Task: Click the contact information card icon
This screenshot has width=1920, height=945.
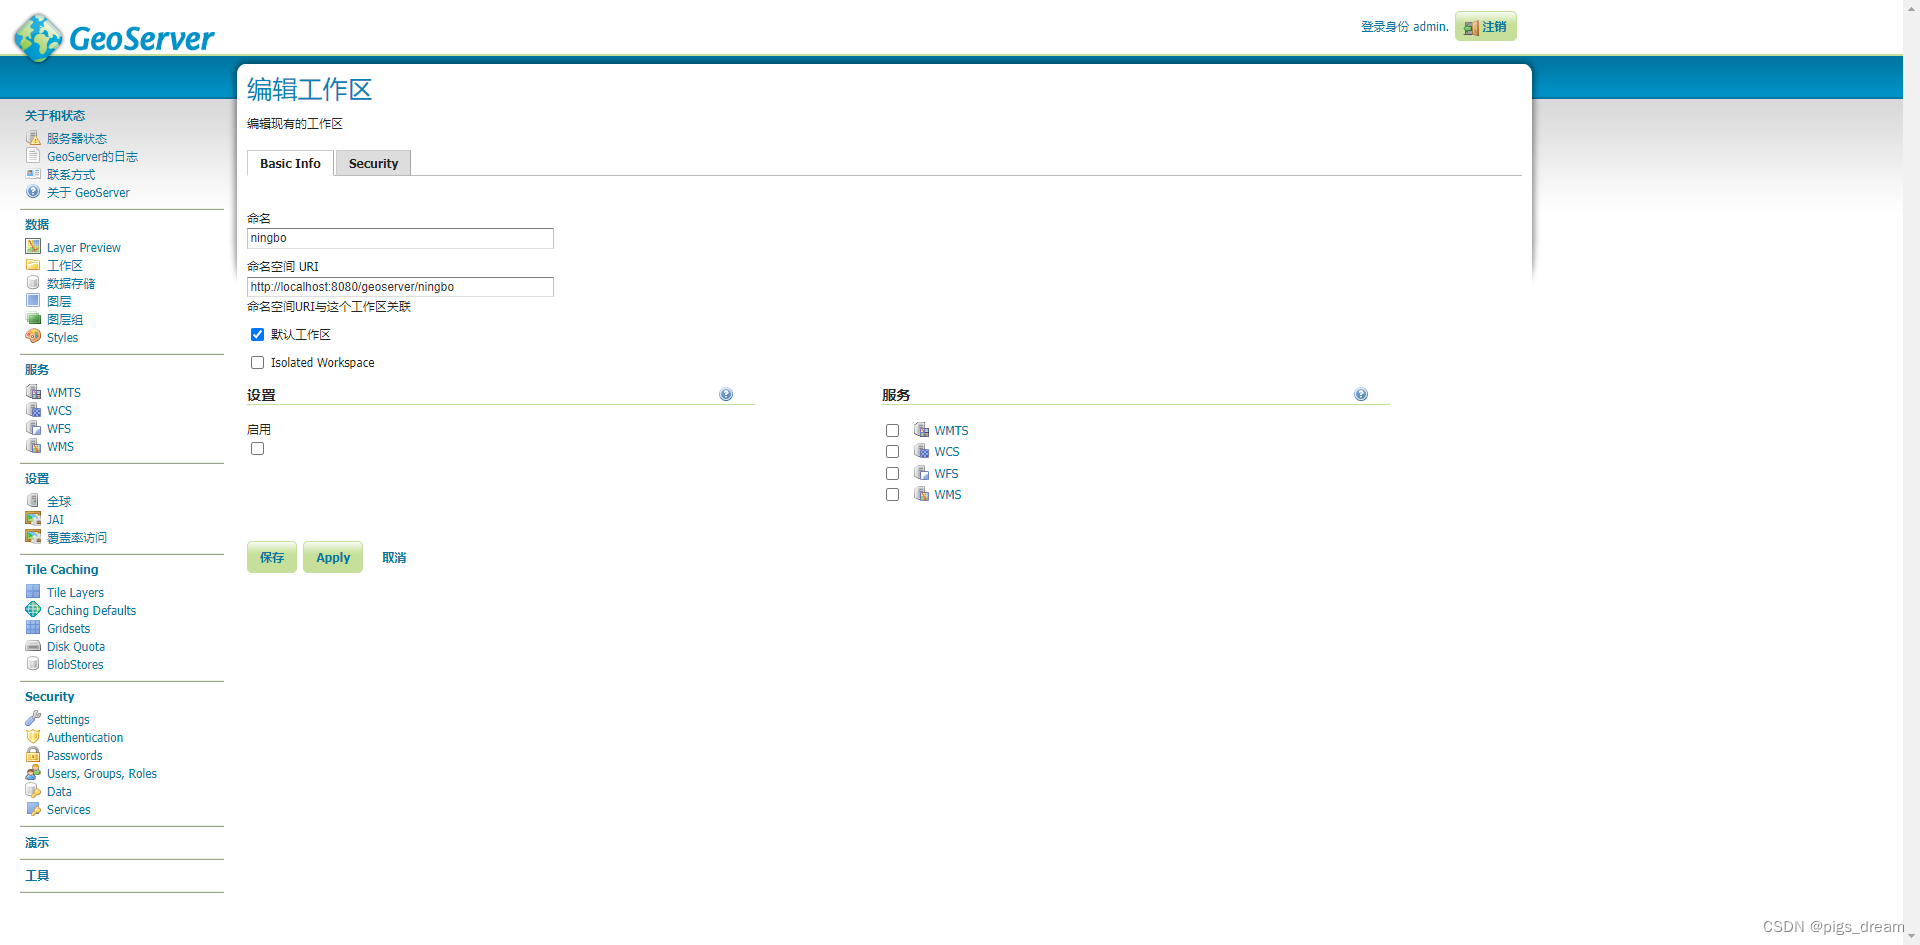Action: click(33, 174)
